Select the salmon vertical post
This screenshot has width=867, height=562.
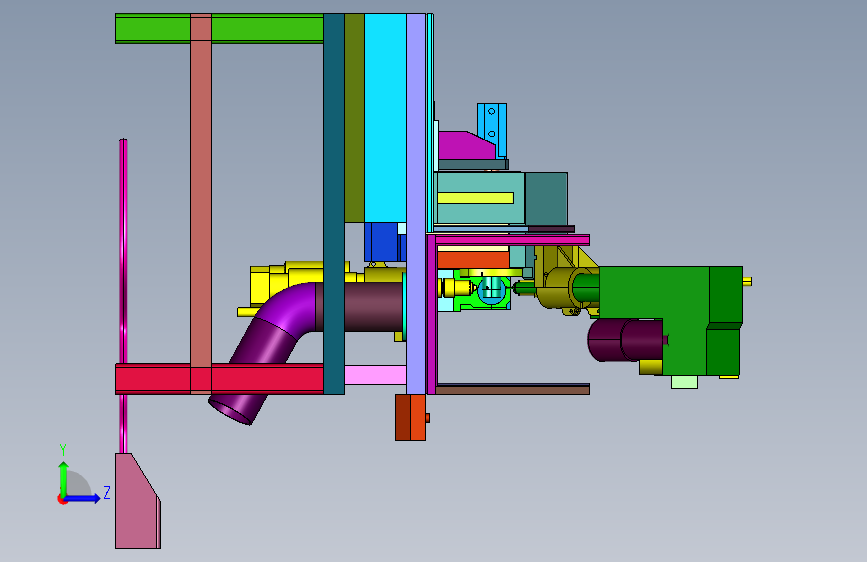[x=201, y=203]
